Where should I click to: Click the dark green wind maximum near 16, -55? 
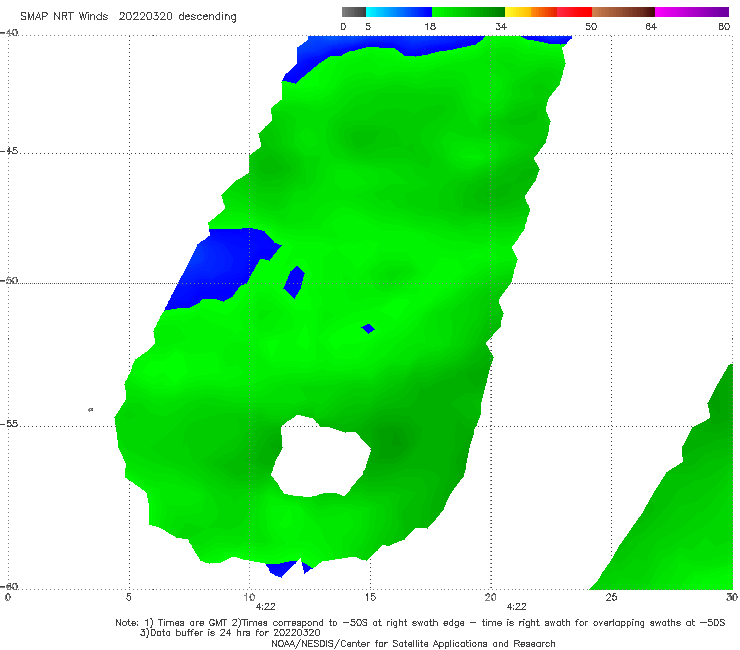(394, 441)
